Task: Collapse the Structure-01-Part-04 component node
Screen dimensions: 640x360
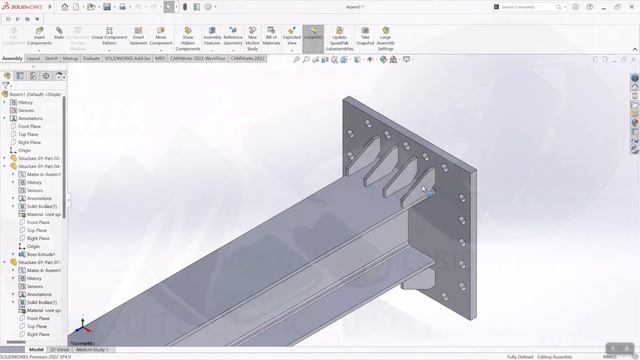Action: point(5,166)
